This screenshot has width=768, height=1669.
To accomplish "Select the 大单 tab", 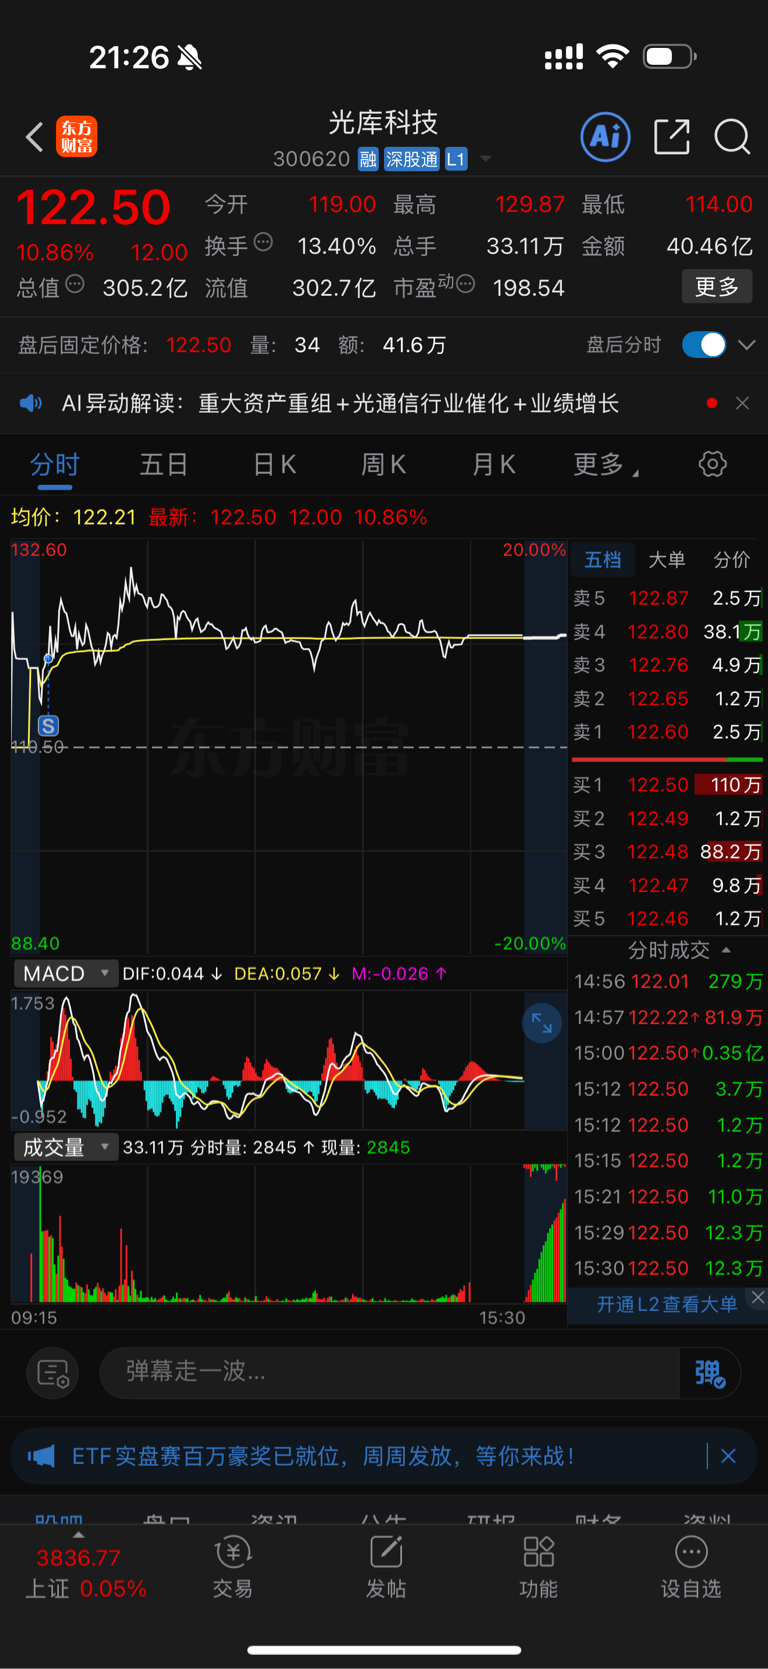I will (666, 560).
